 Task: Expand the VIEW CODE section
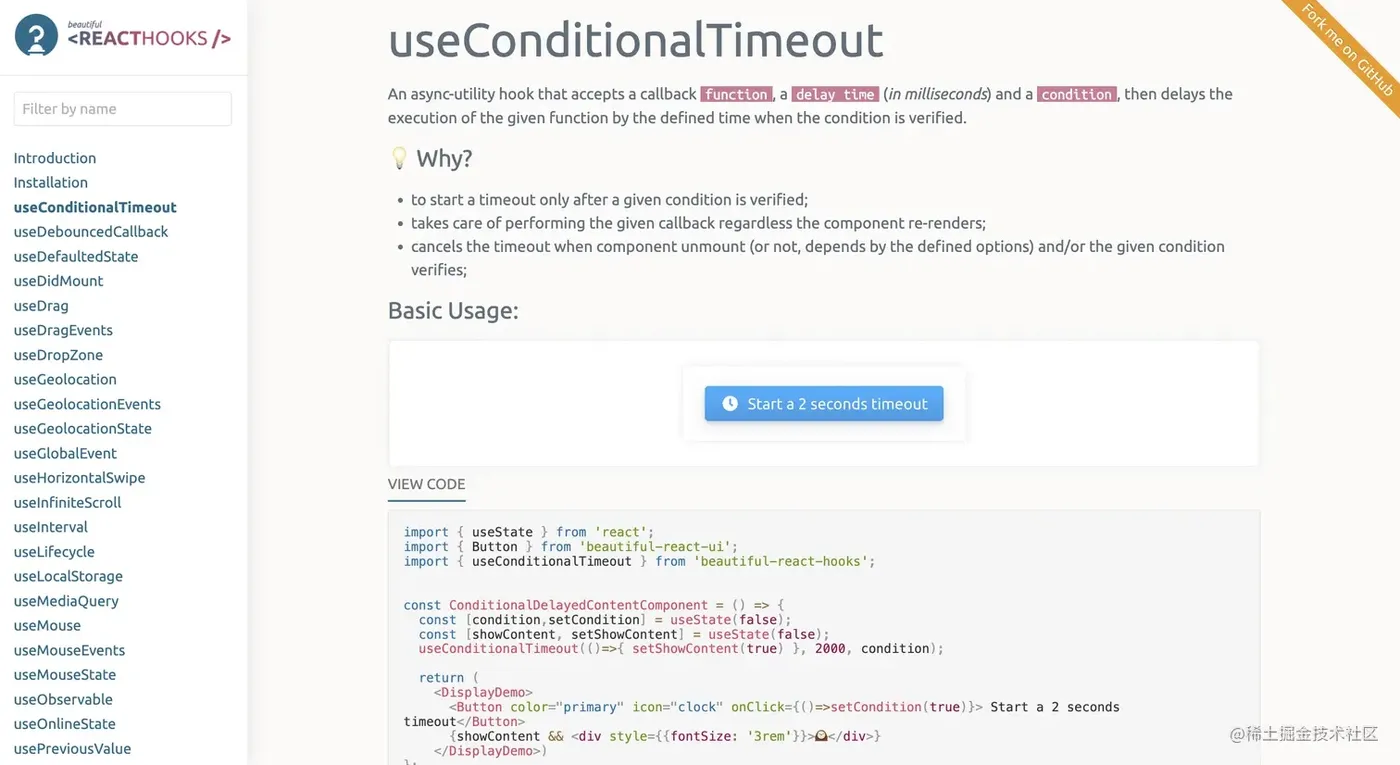click(426, 483)
